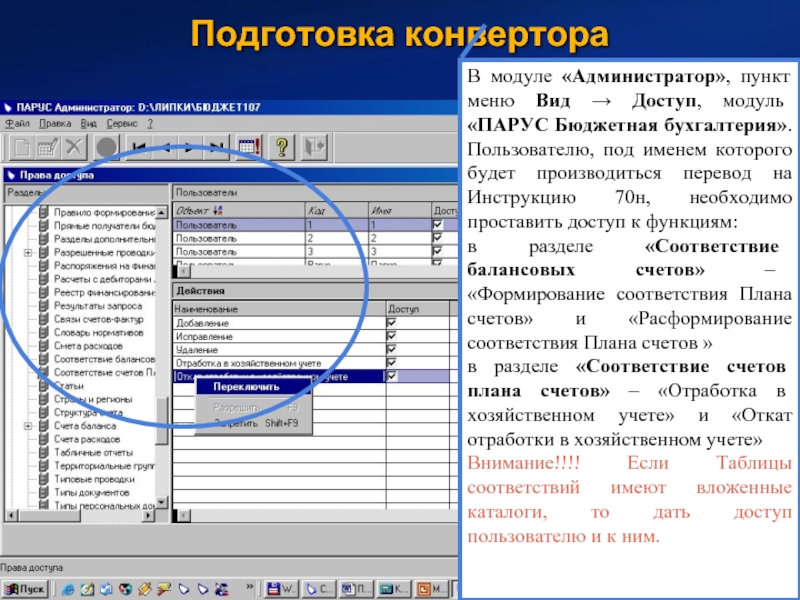The image size is (800, 600).
Task: Go to last record arrow icon
Action: pyautogui.click(x=217, y=147)
